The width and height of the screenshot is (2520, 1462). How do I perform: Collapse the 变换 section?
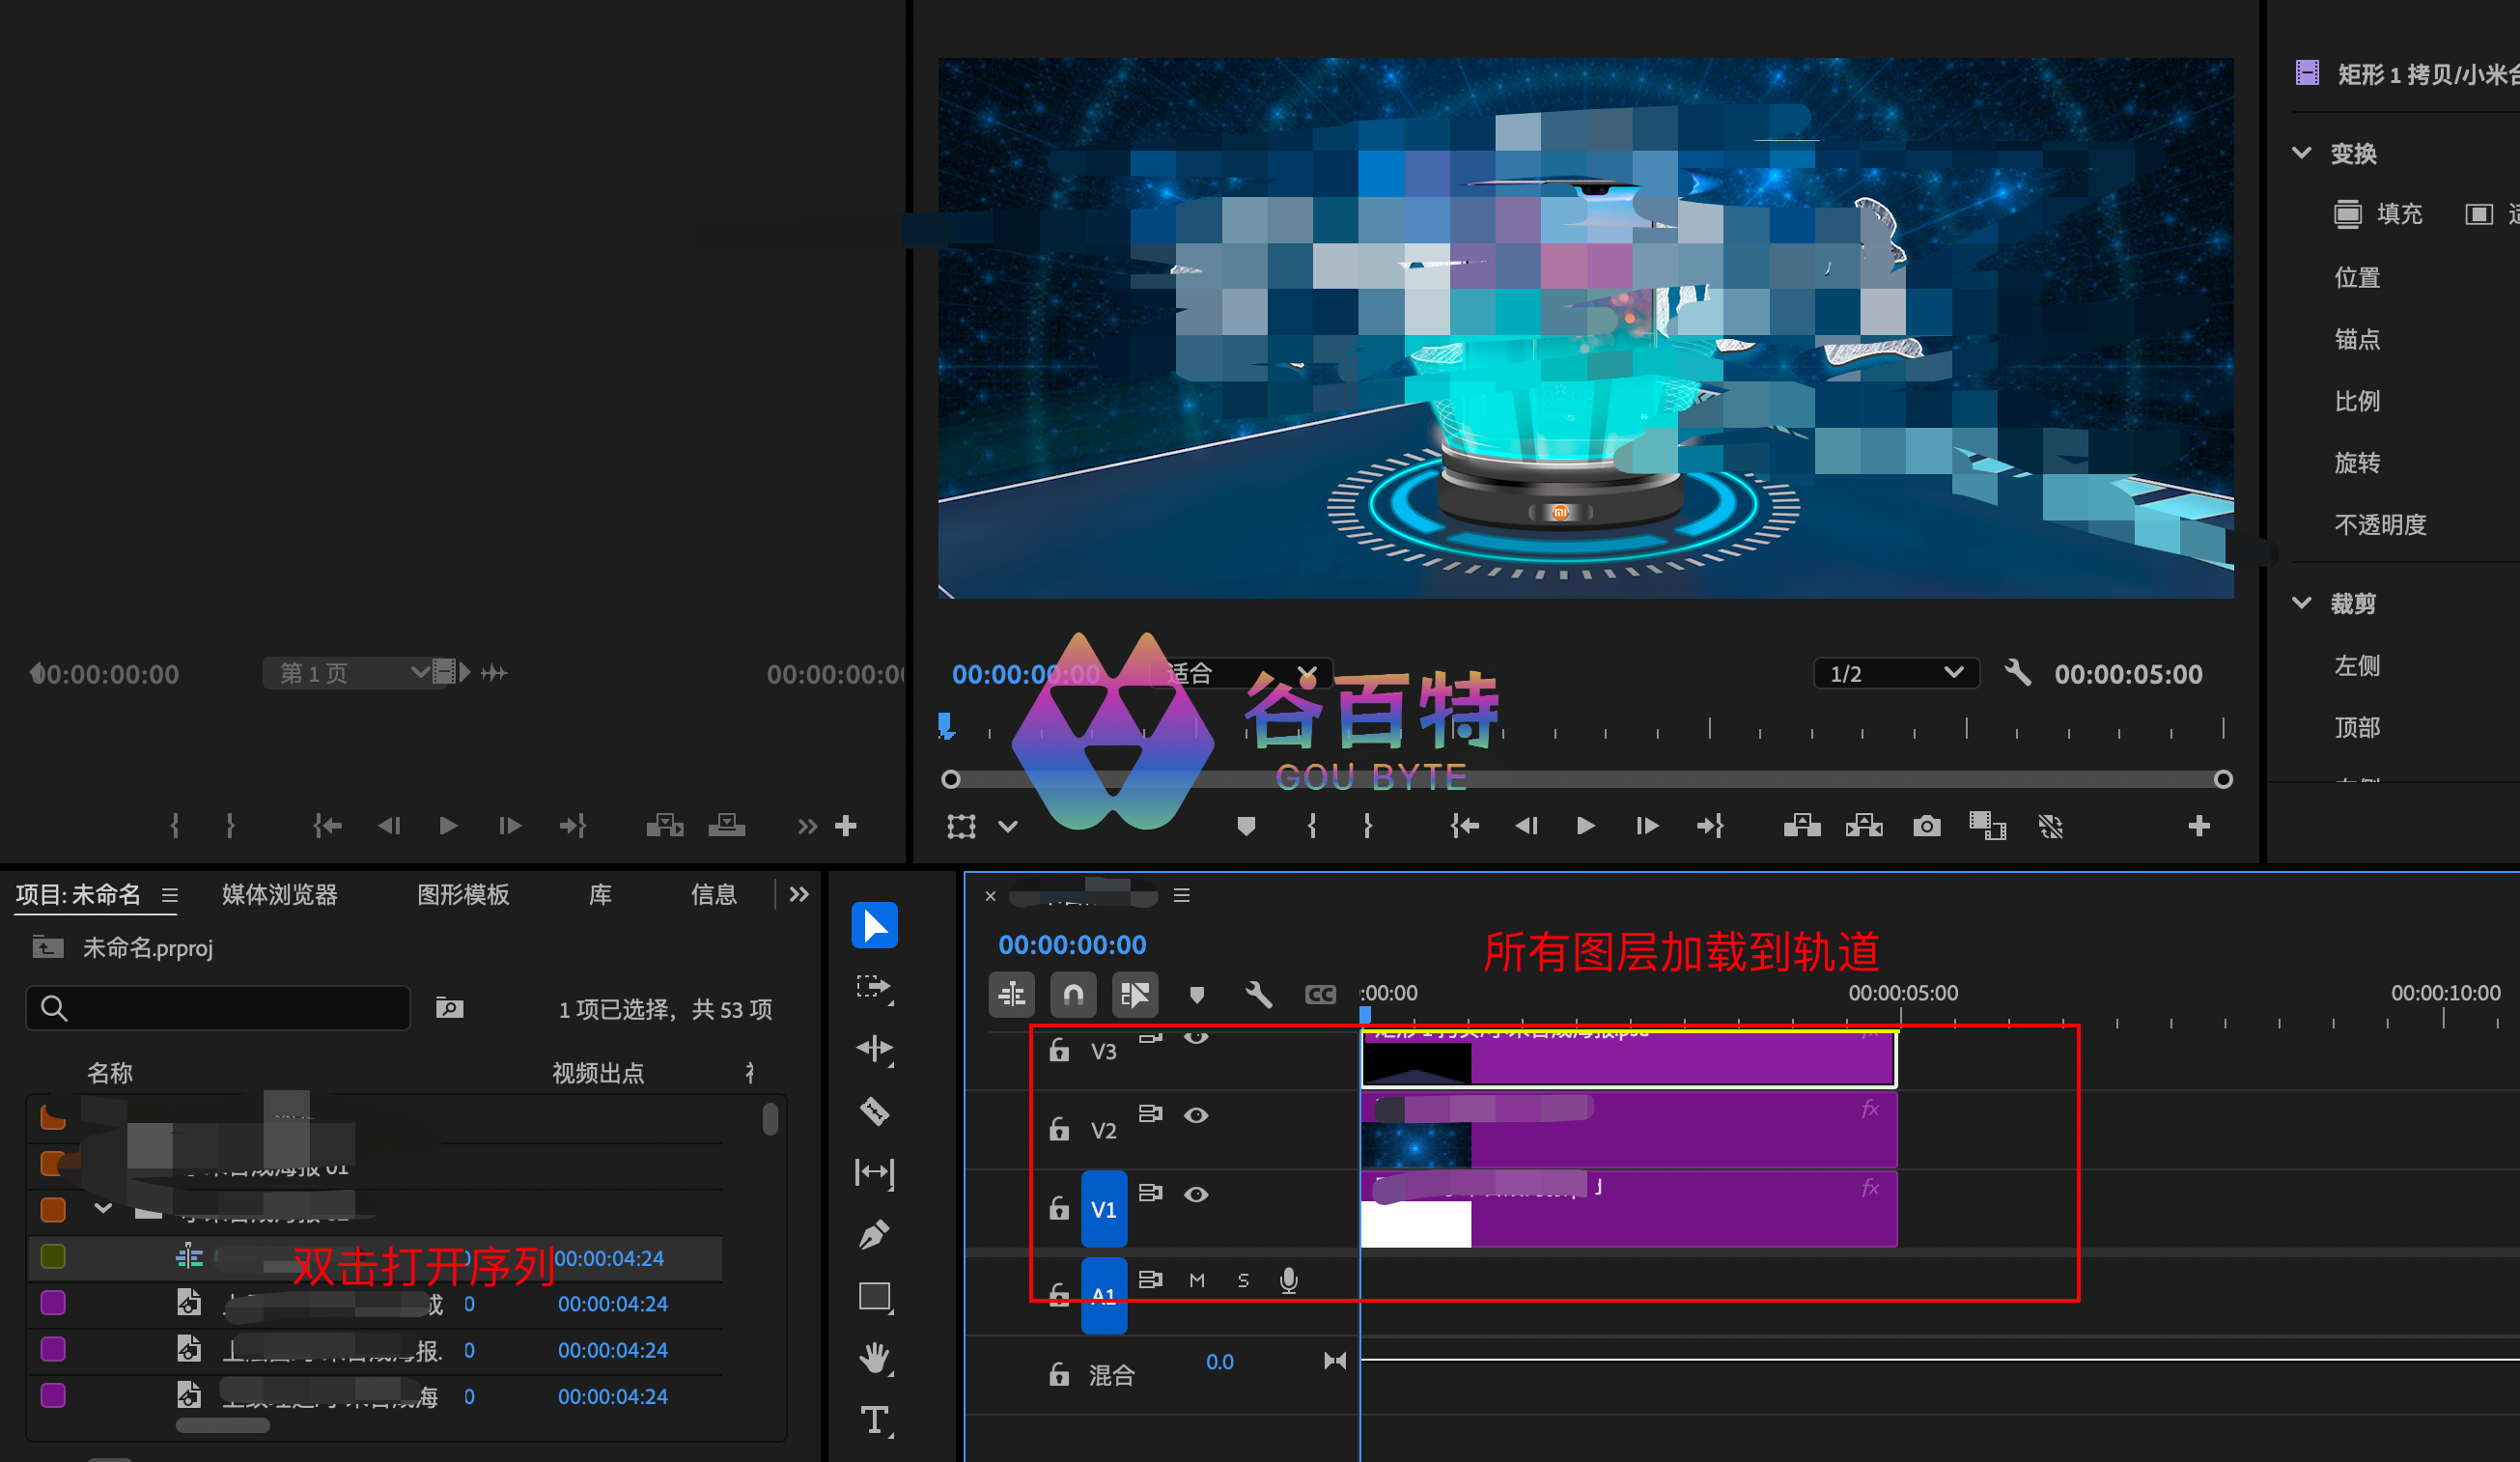(x=2301, y=153)
